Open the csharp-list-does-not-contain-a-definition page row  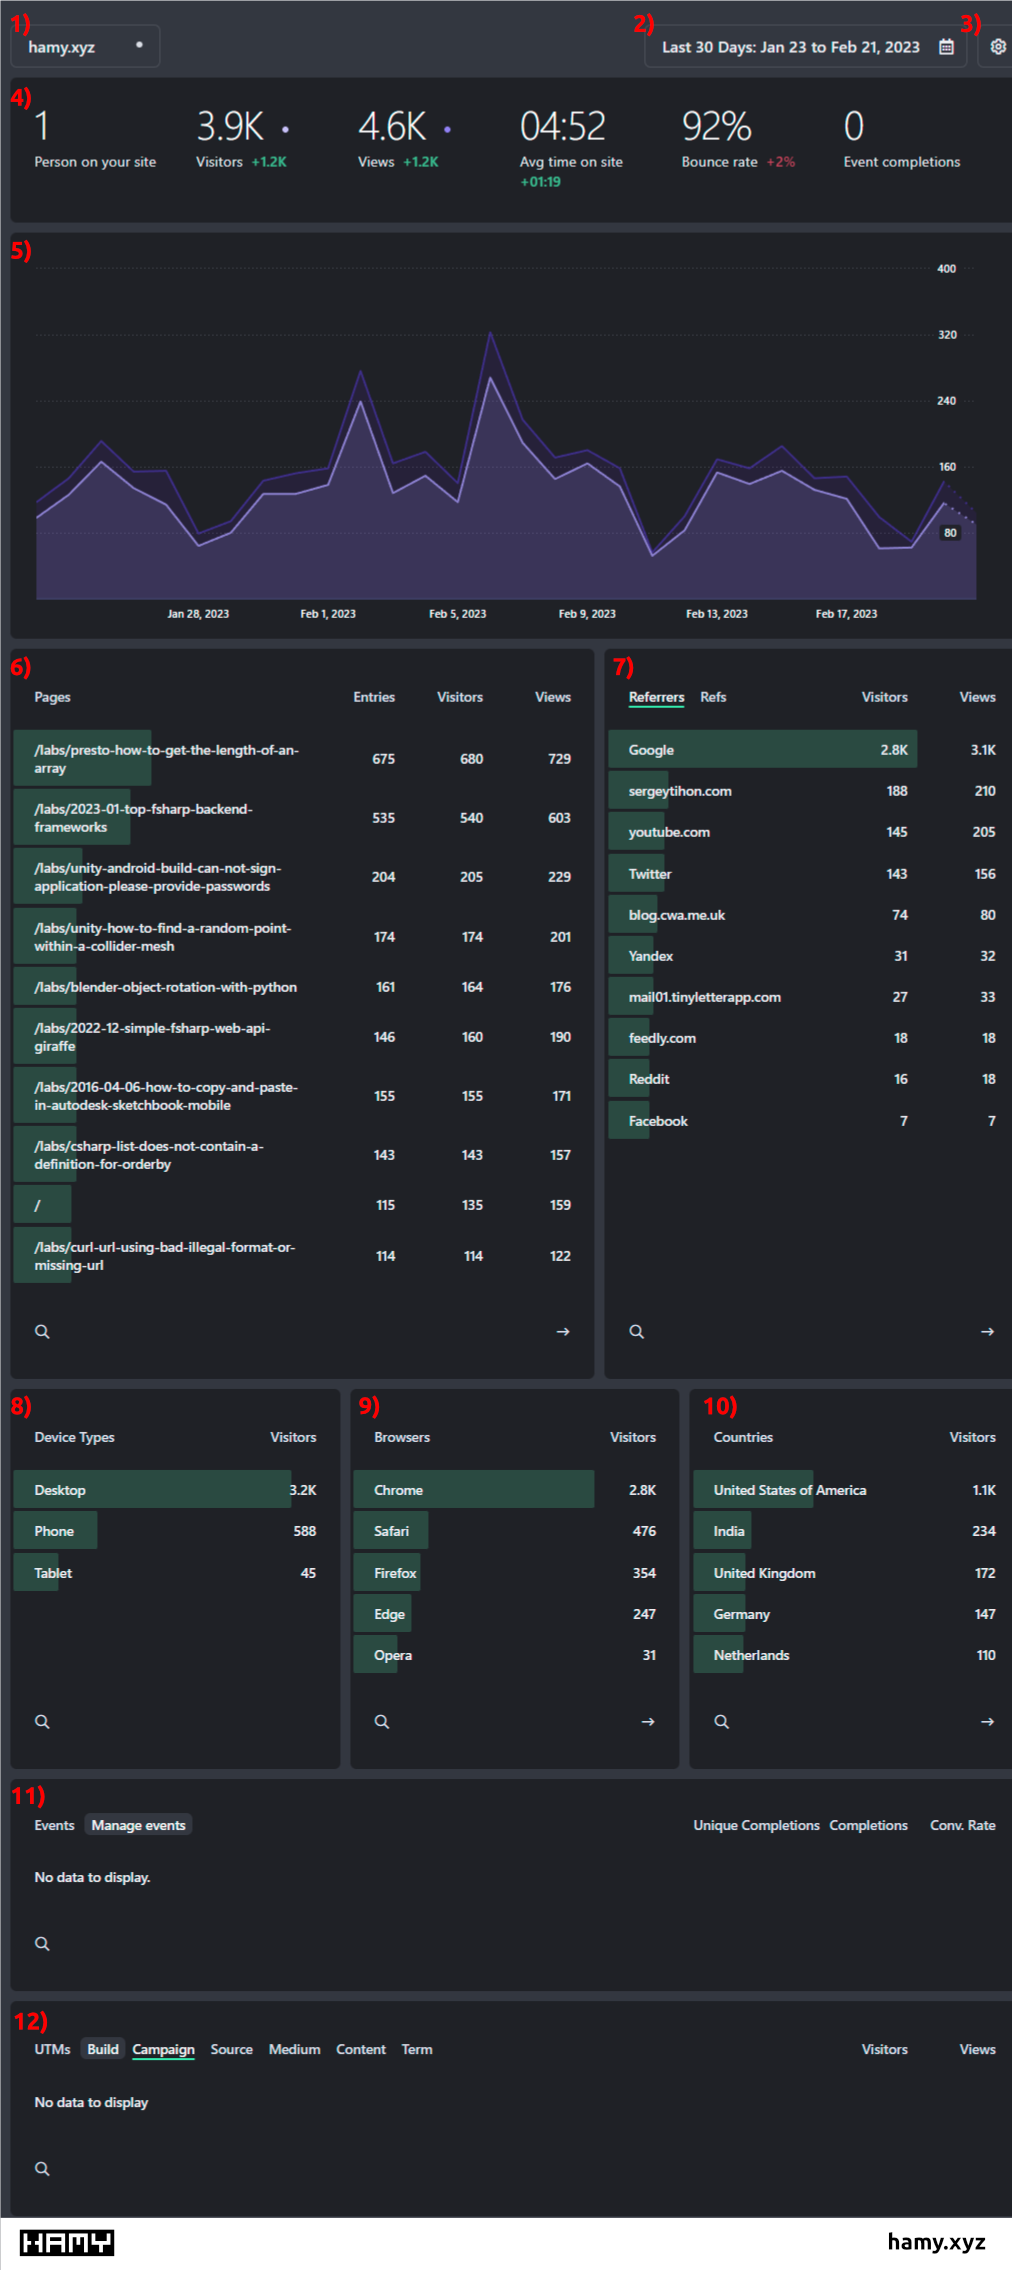(x=302, y=1155)
